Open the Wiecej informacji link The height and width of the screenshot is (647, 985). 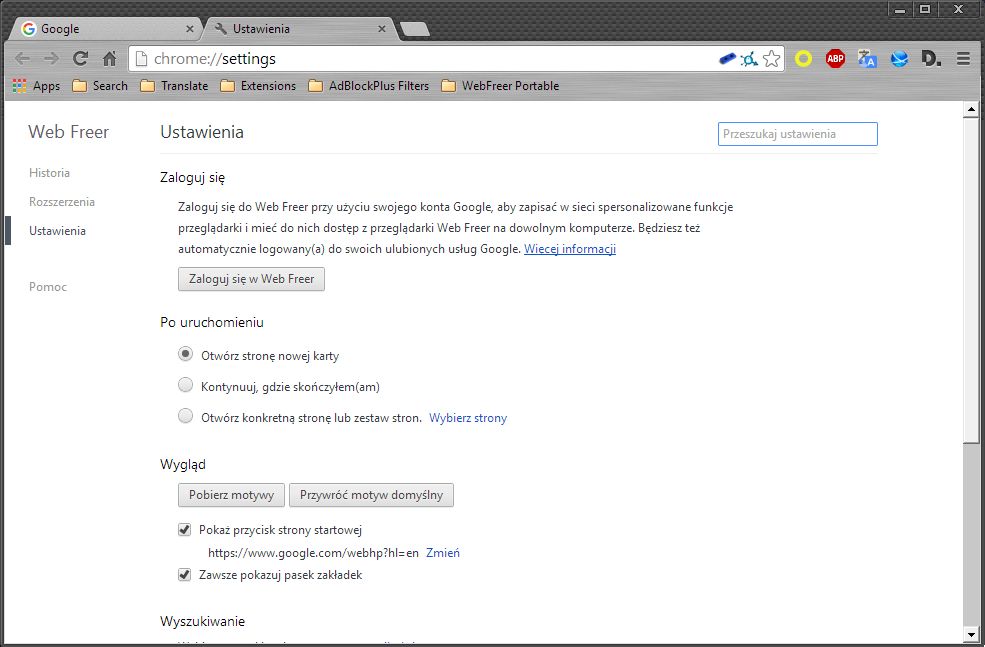569,248
